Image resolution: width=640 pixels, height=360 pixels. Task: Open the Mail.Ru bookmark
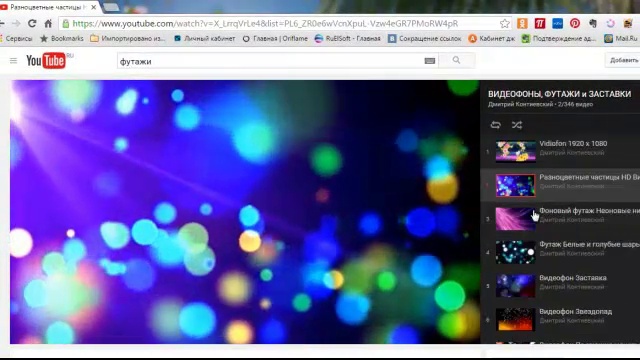point(621,38)
